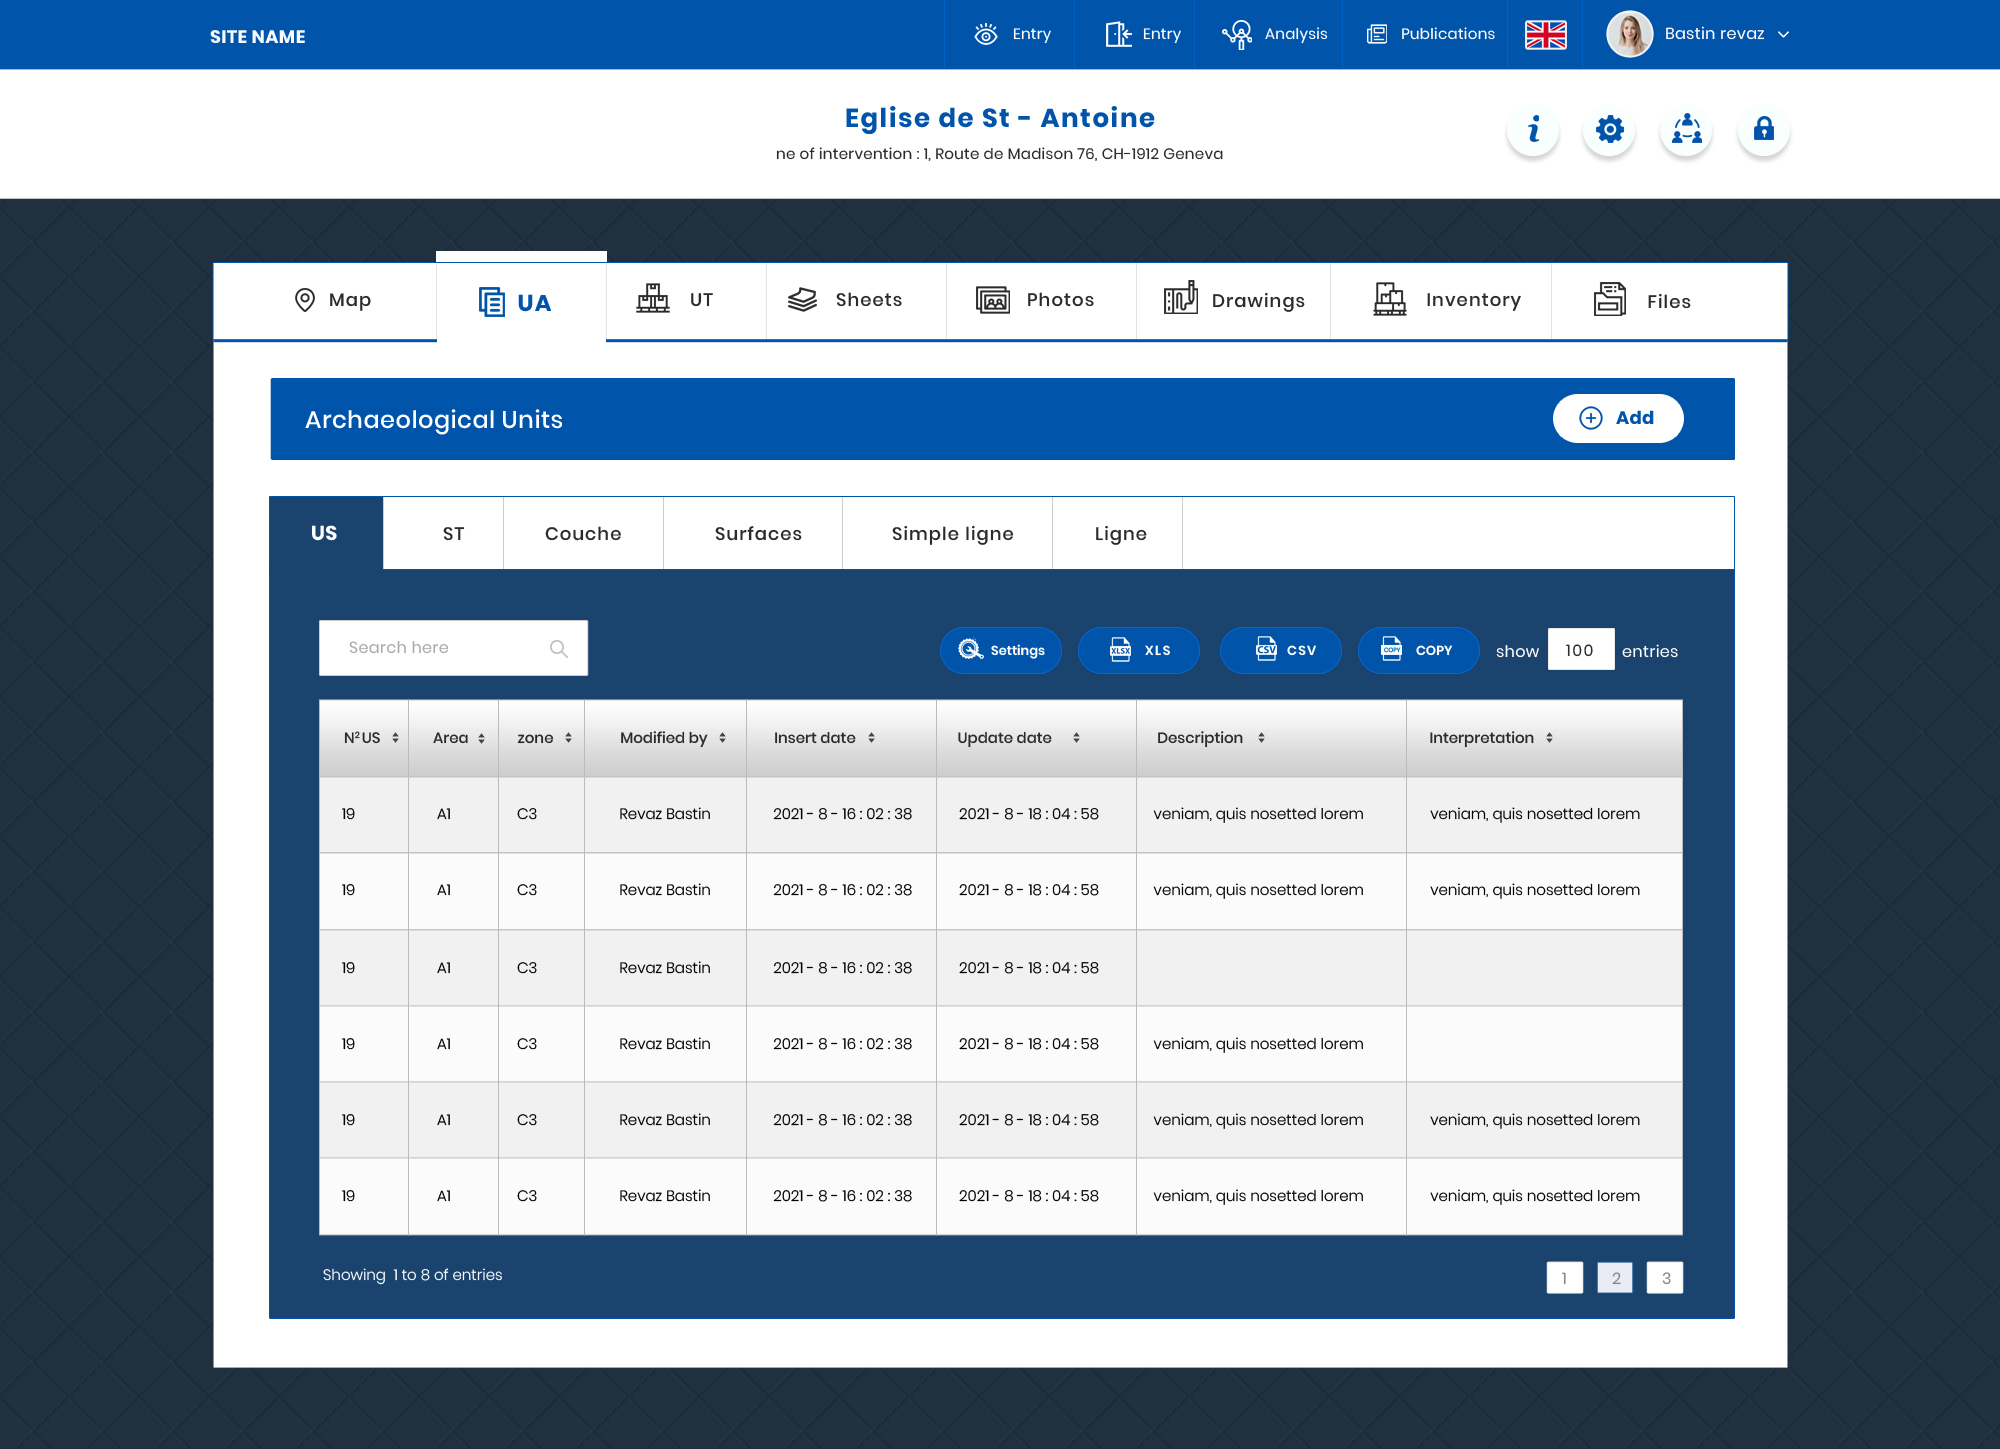Export the table as XLS
The height and width of the screenshot is (1449, 2000).
point(1139,651)
